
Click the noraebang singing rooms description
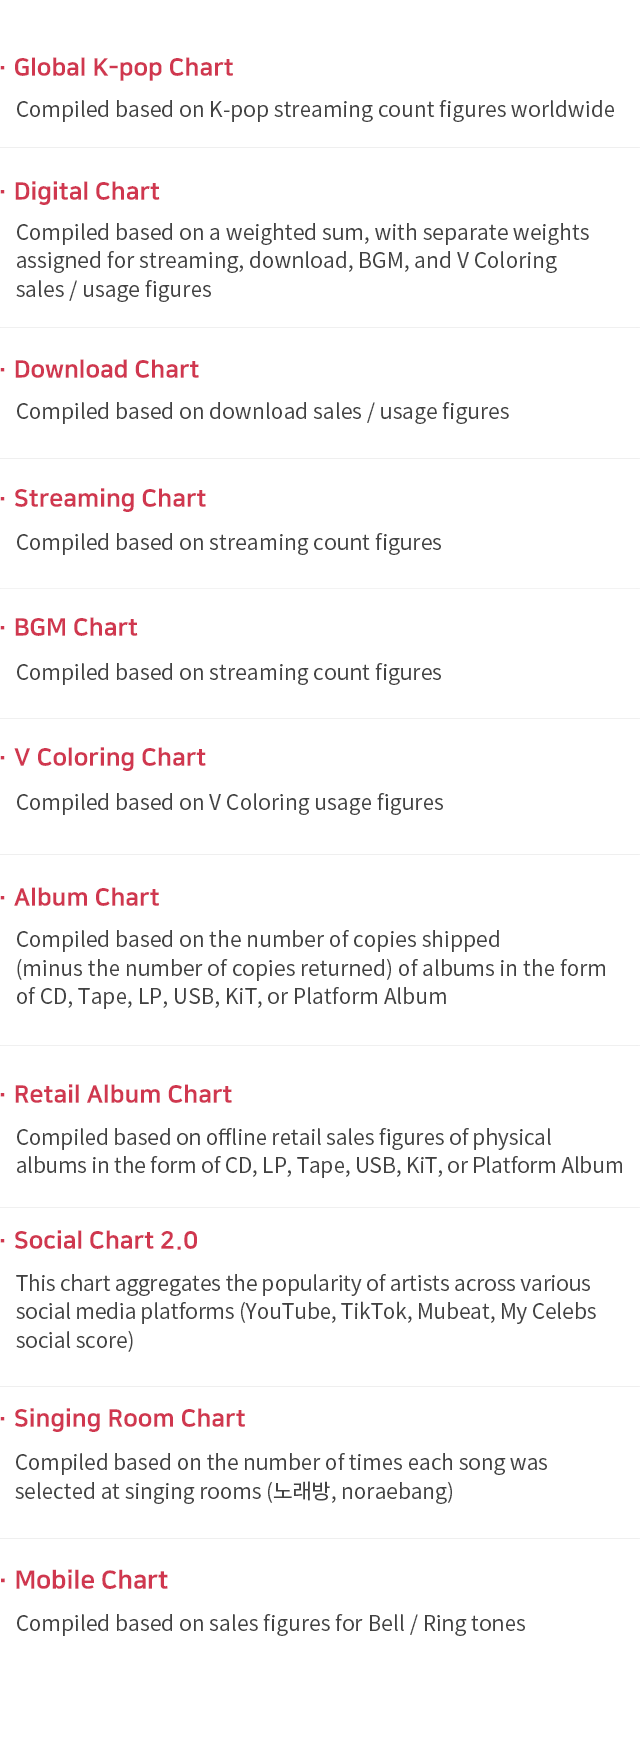coord(281,1477)
